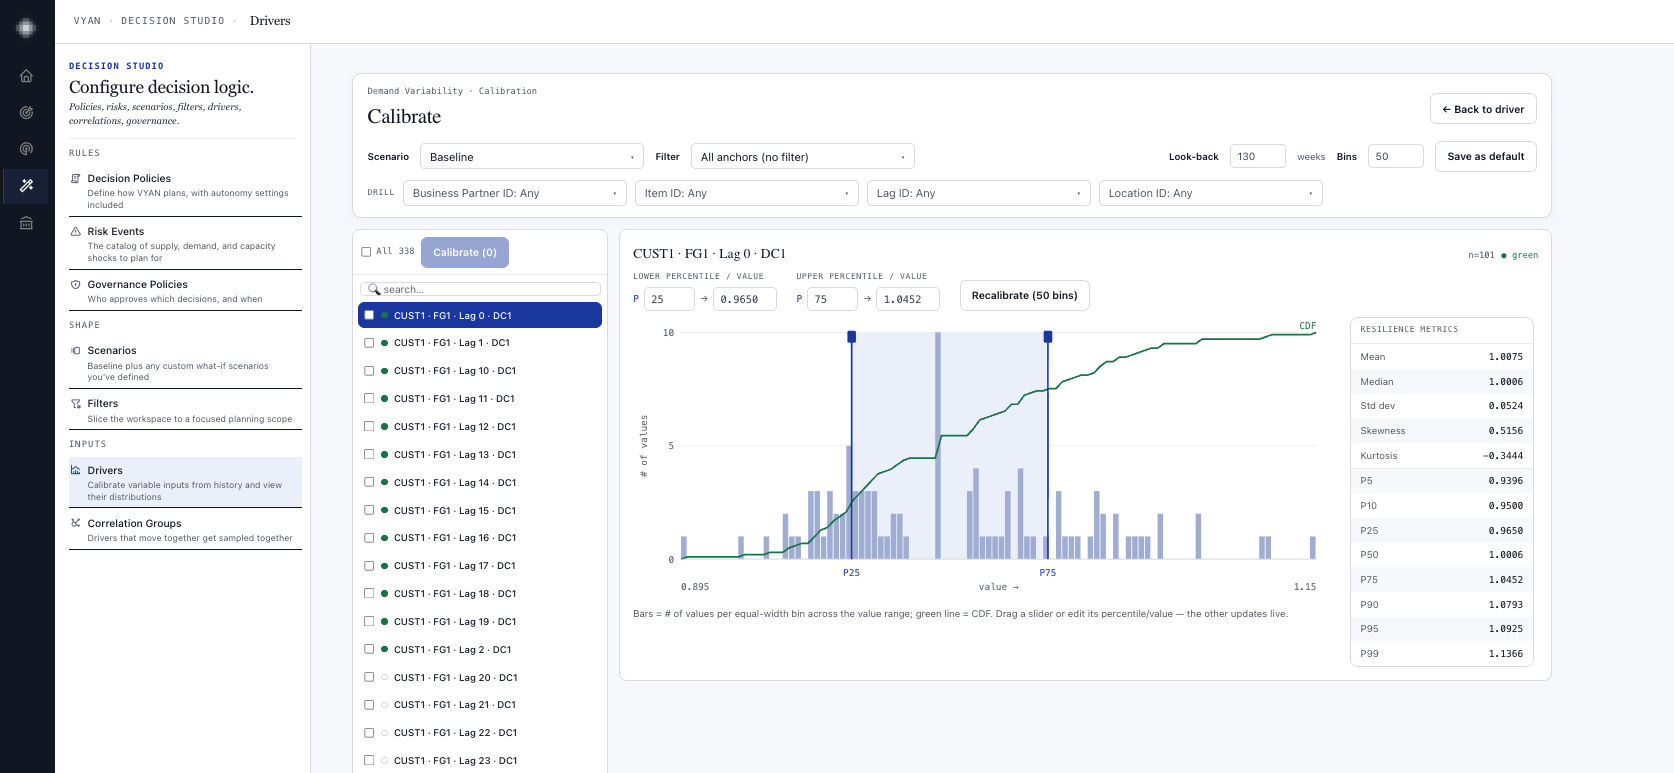Open Governance Policies section
The image size is (1674, 773).
[x=185, y=291]
